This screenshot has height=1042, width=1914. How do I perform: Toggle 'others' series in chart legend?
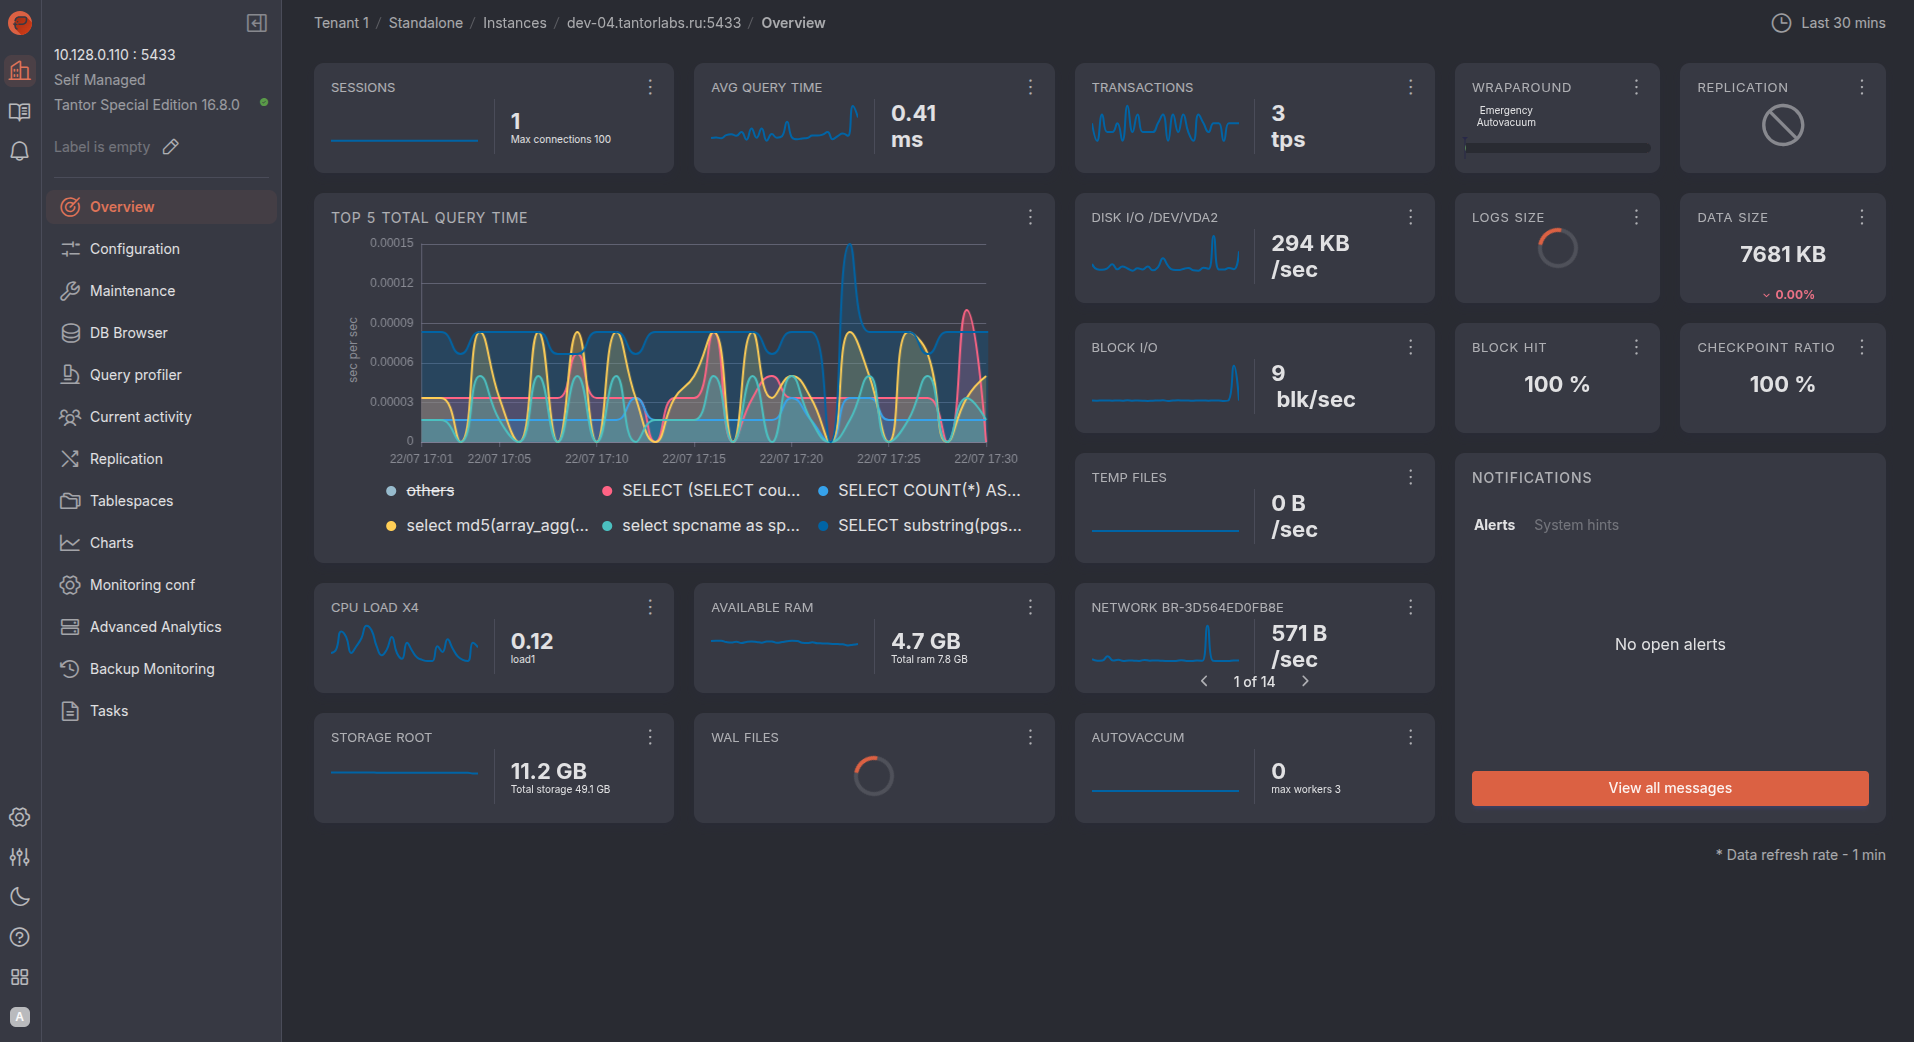pos(420,491)
